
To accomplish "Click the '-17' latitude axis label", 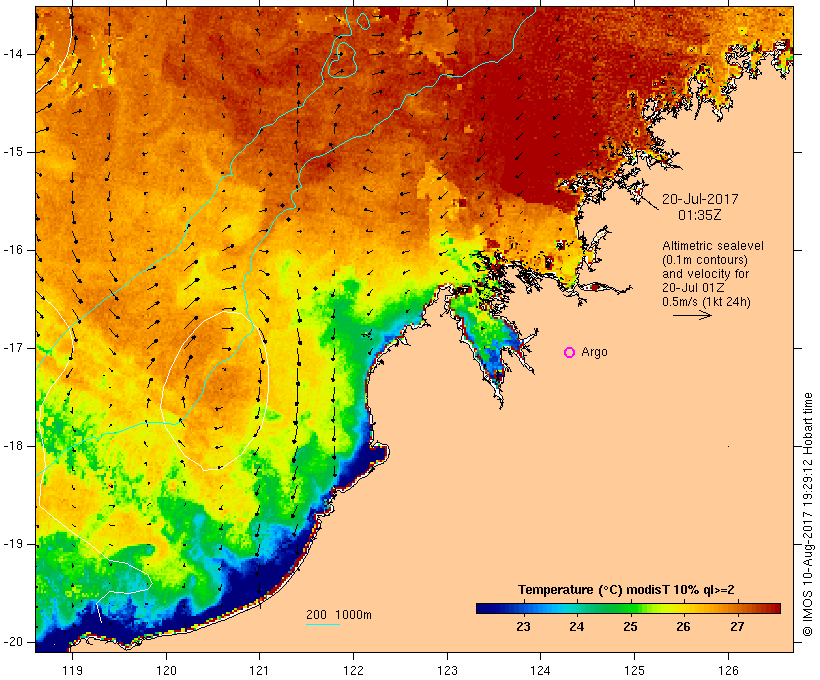I will tap(13, 348).
